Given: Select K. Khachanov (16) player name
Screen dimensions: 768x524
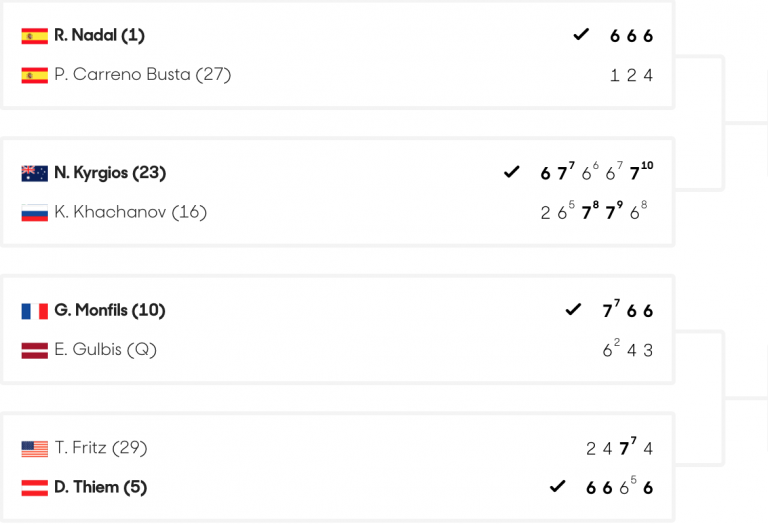Looking at the screenshot, I should pos(130,212).
